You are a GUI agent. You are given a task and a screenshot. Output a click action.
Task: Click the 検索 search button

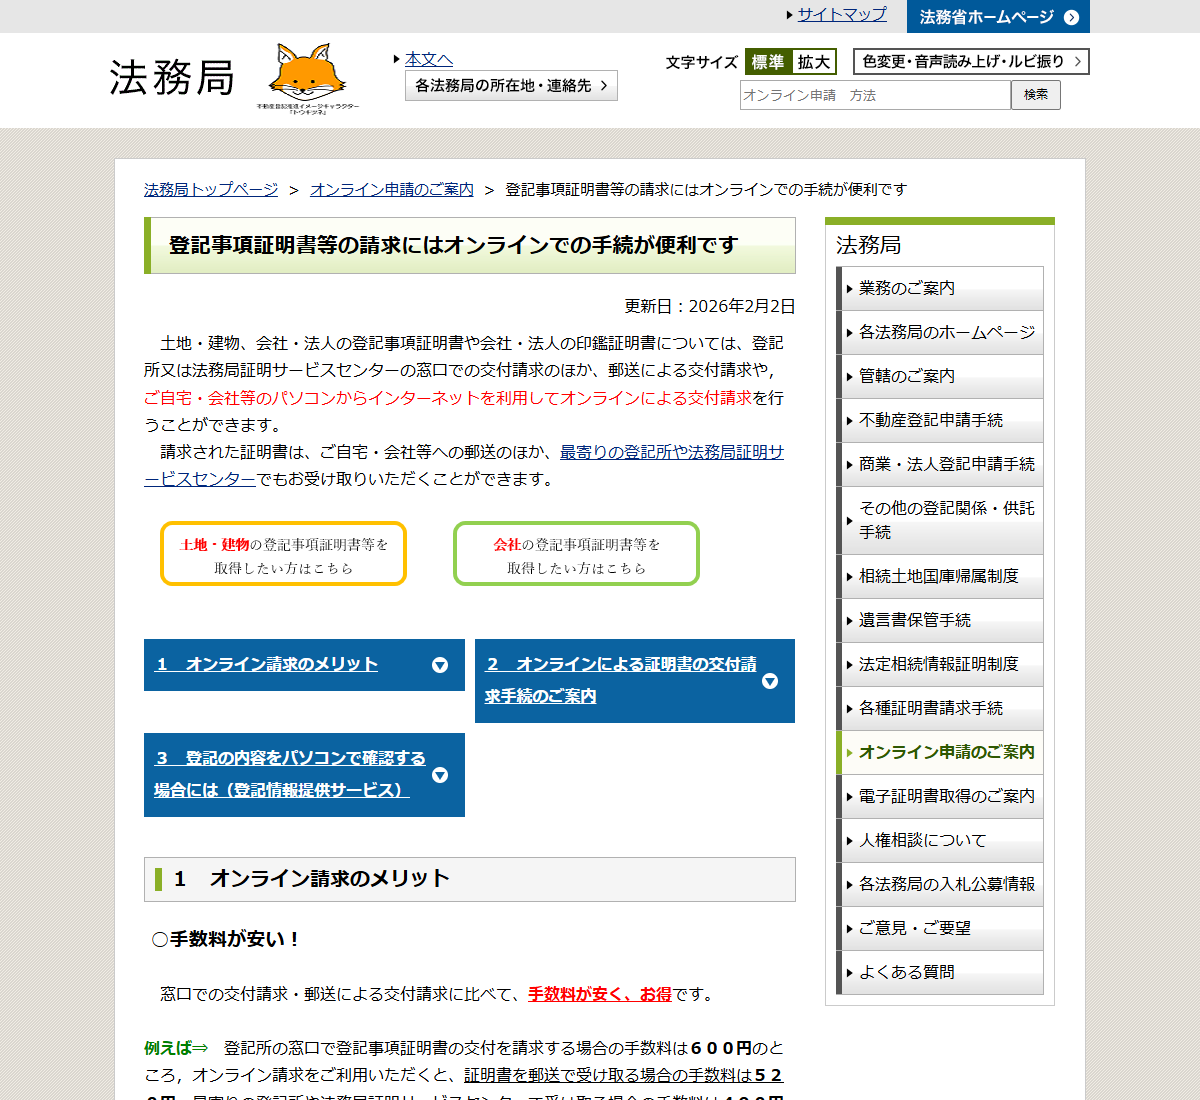pyautogui.click(x=1036, y=95)
